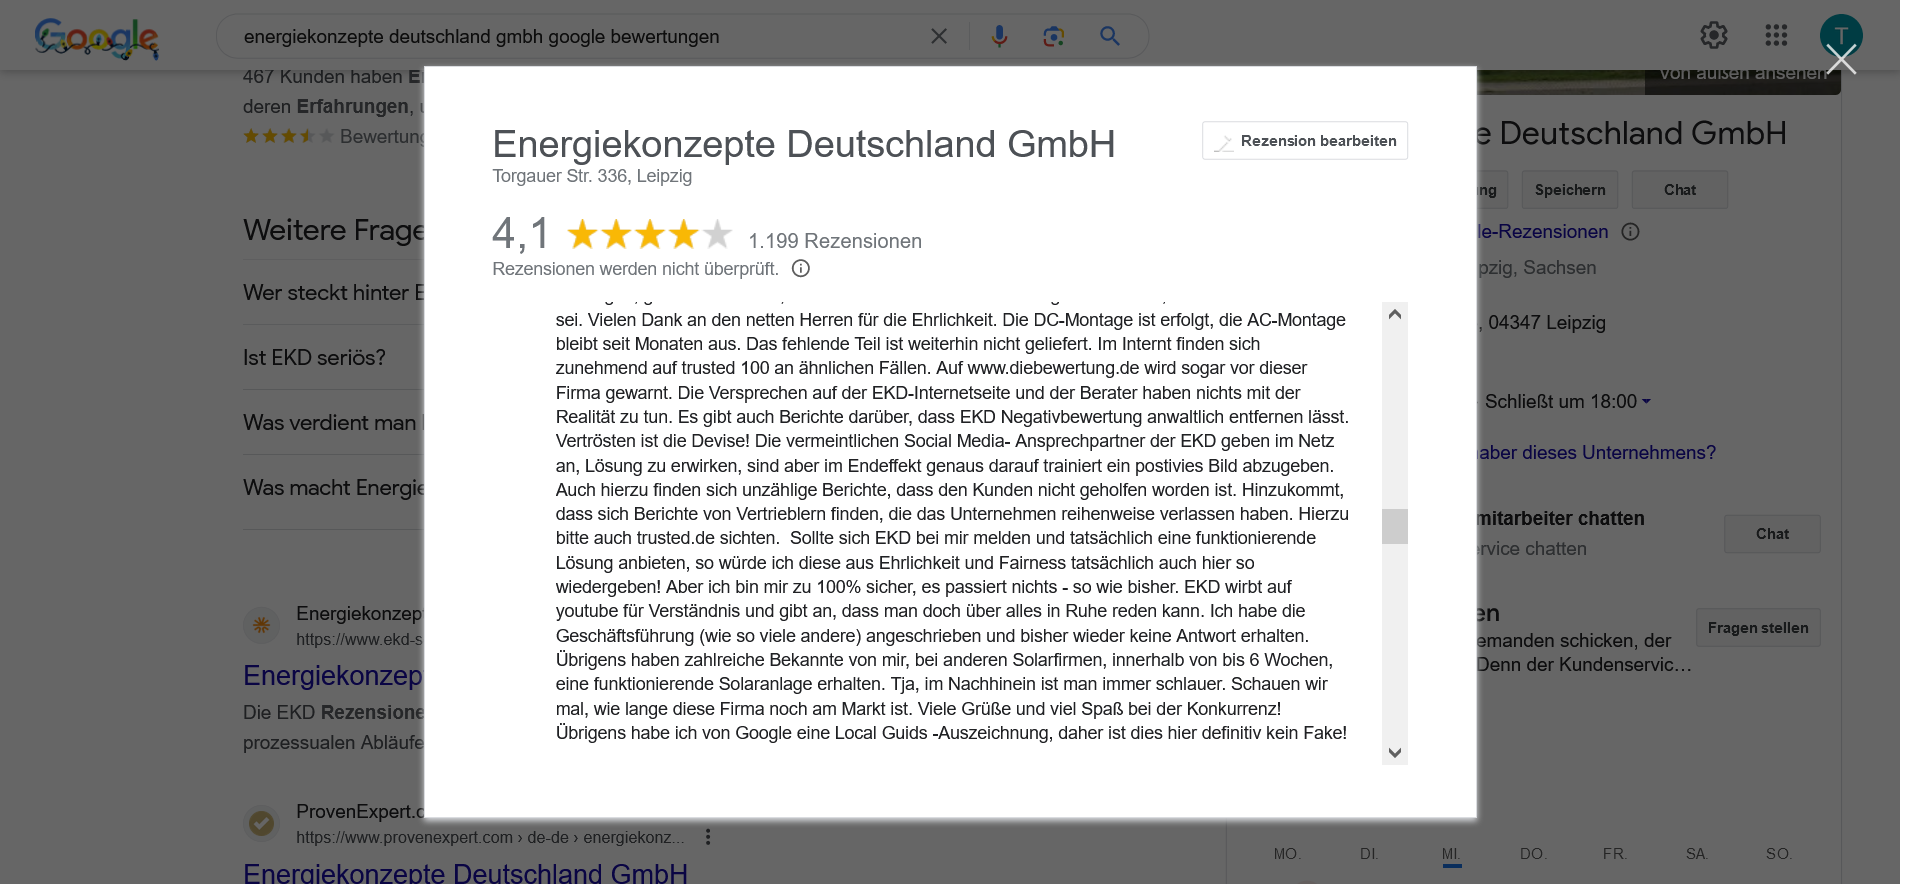Open Google Lens image search
This screenshot has height=893, width=1919.
pyautogui.click(x=1053, y=37)
